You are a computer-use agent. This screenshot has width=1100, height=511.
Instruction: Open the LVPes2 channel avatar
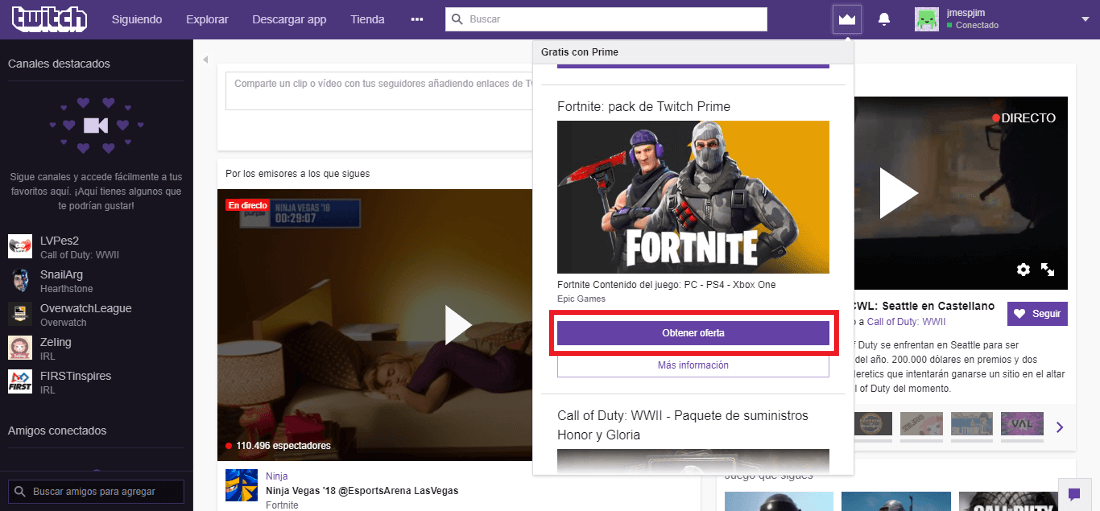[x=20, y=246]
